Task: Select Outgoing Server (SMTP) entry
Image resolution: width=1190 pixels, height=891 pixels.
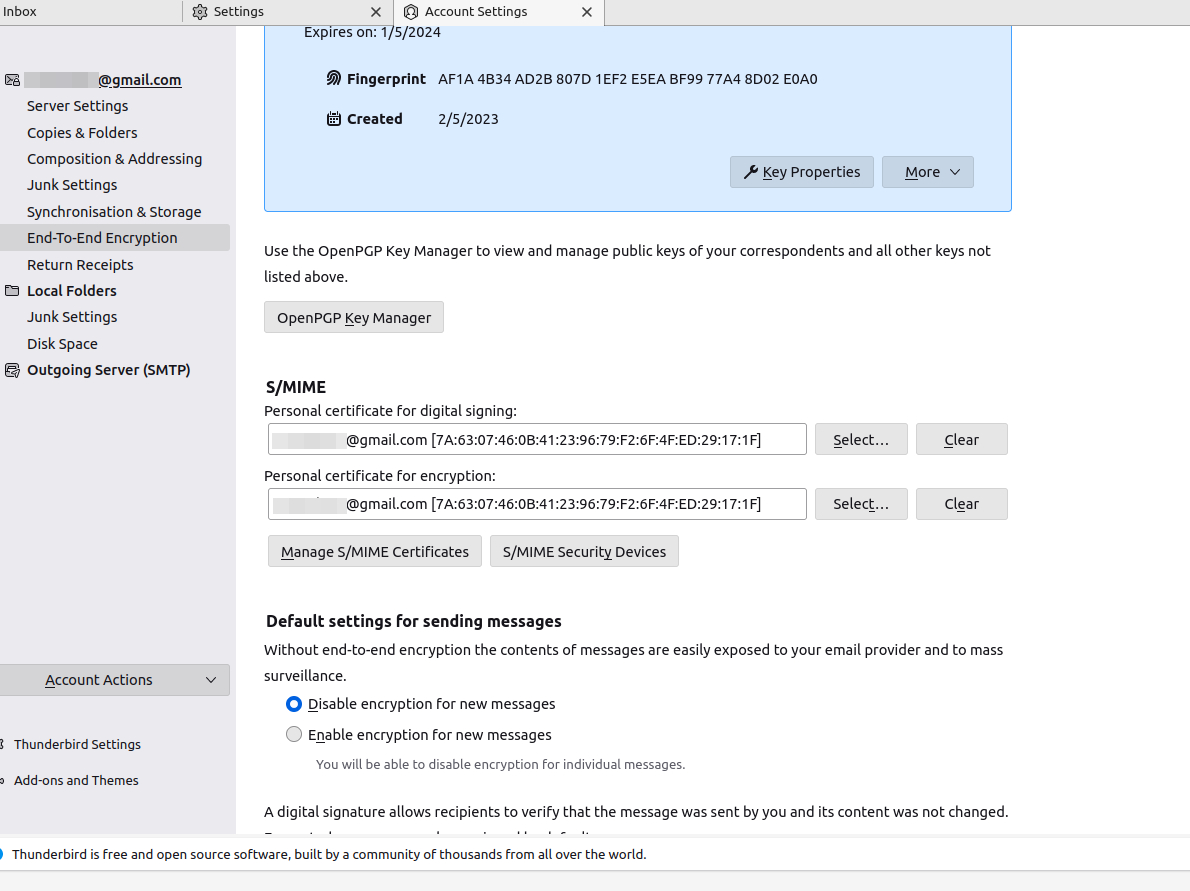Action: (109, 370)
